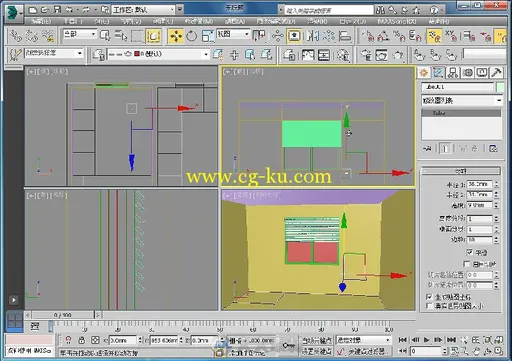Viewport: 512px width, 361px height.
Task: Switch to the Create panel tab
Action: (x=424, y=73)
